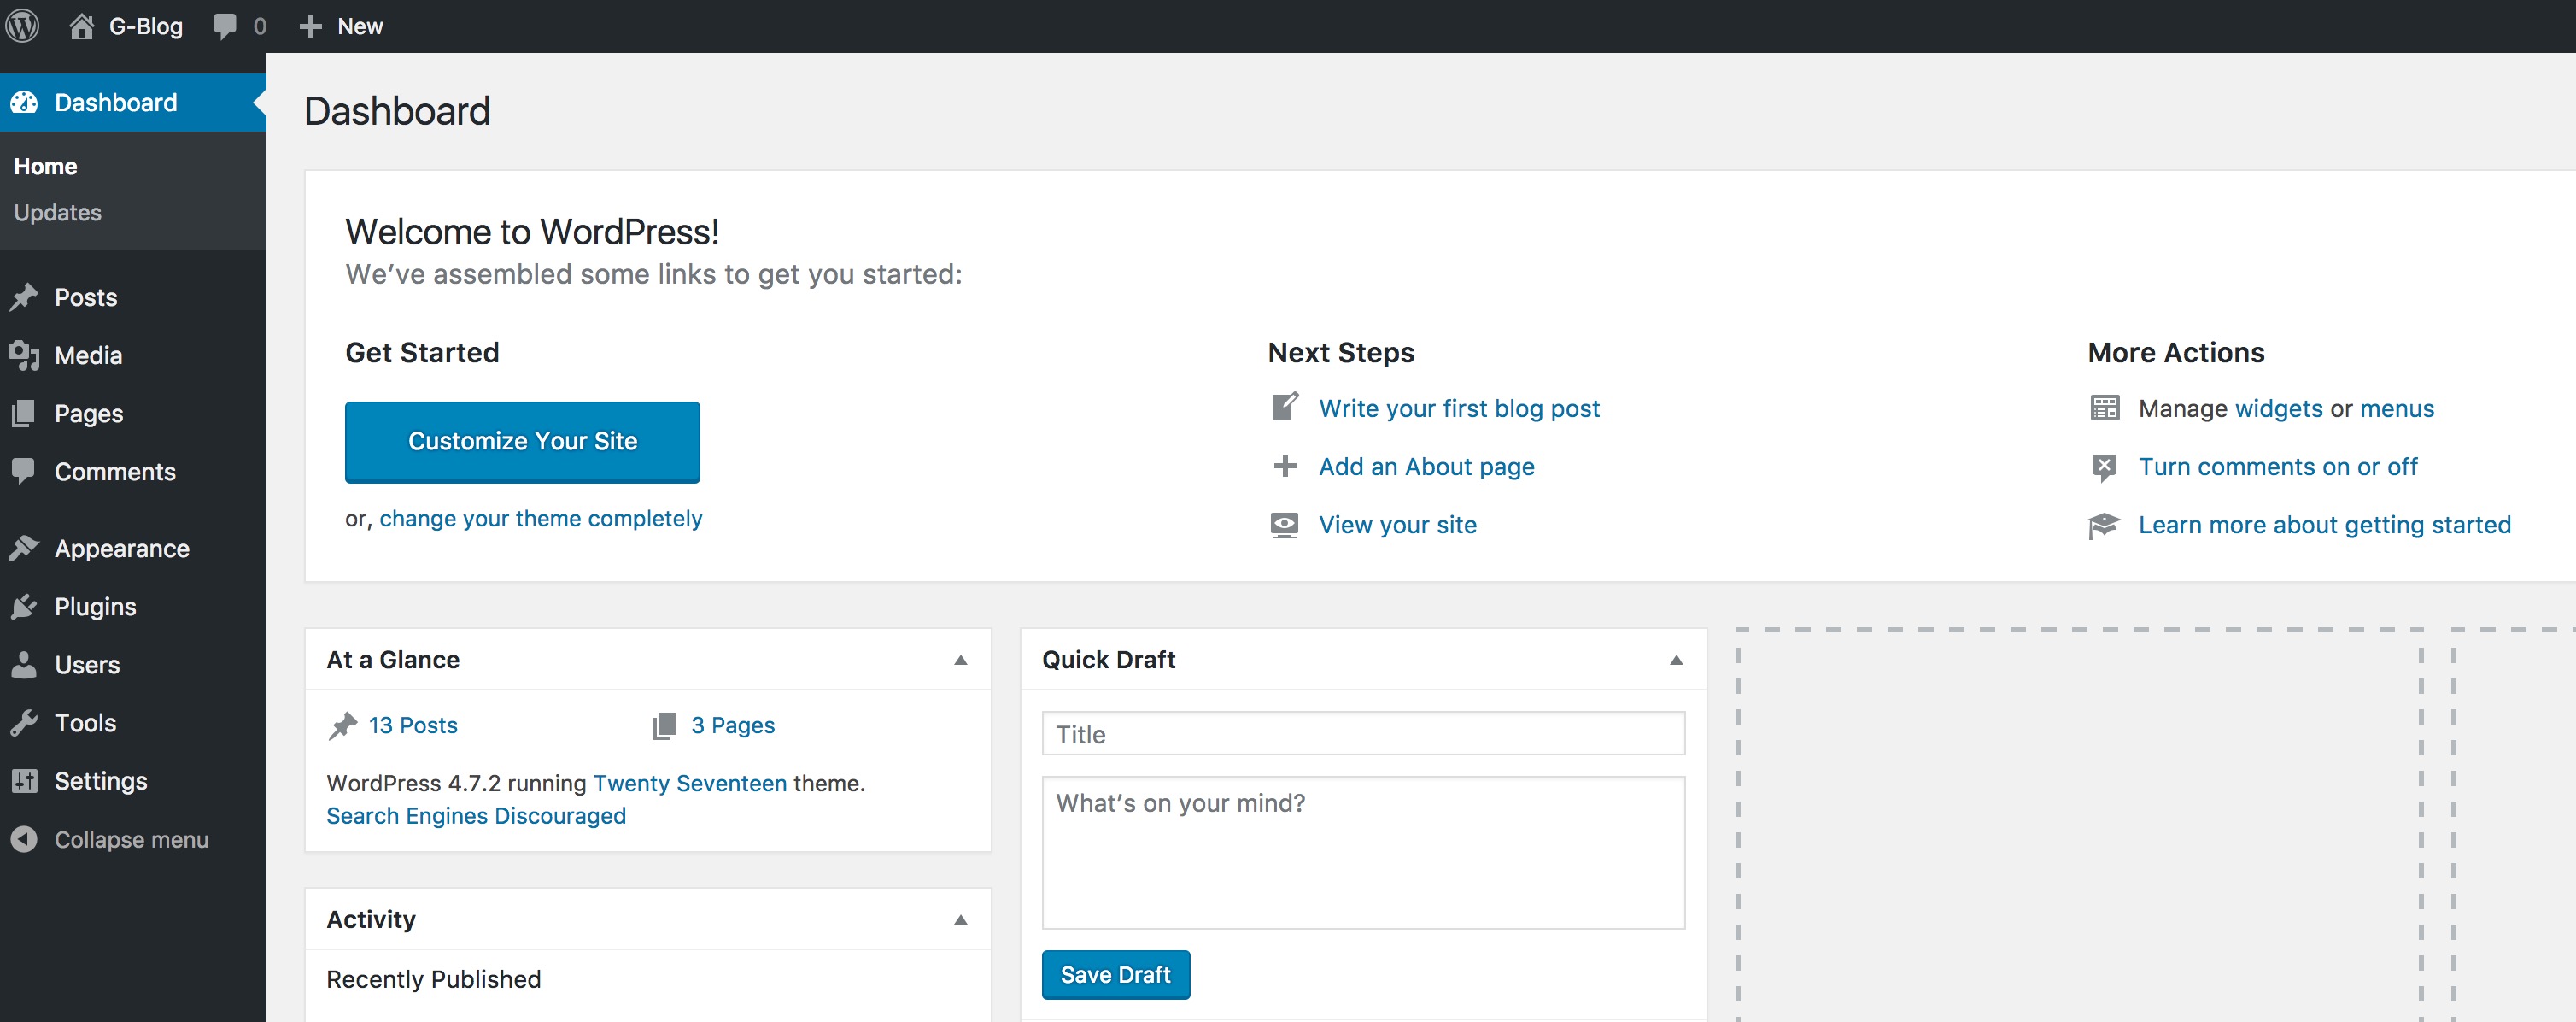2576x1022 pixels.
Task: Click the pages icon next to 3 Pages
Action: tap(664, 726)
